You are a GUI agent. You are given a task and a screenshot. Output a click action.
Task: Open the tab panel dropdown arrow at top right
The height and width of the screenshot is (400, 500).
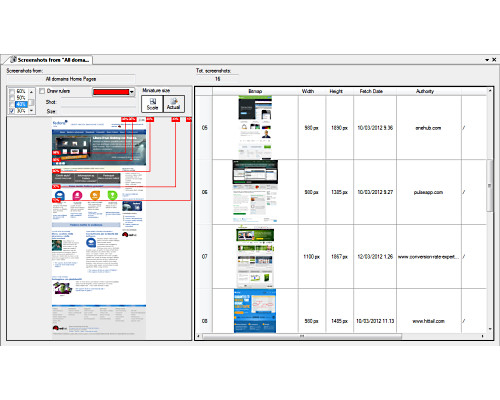pos(487,60)
